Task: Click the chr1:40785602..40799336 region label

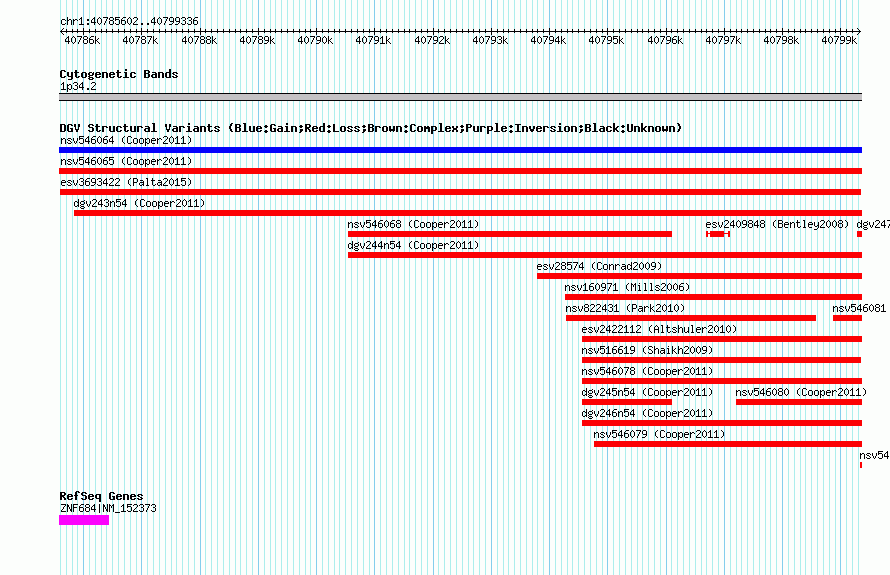Action: 129,21
